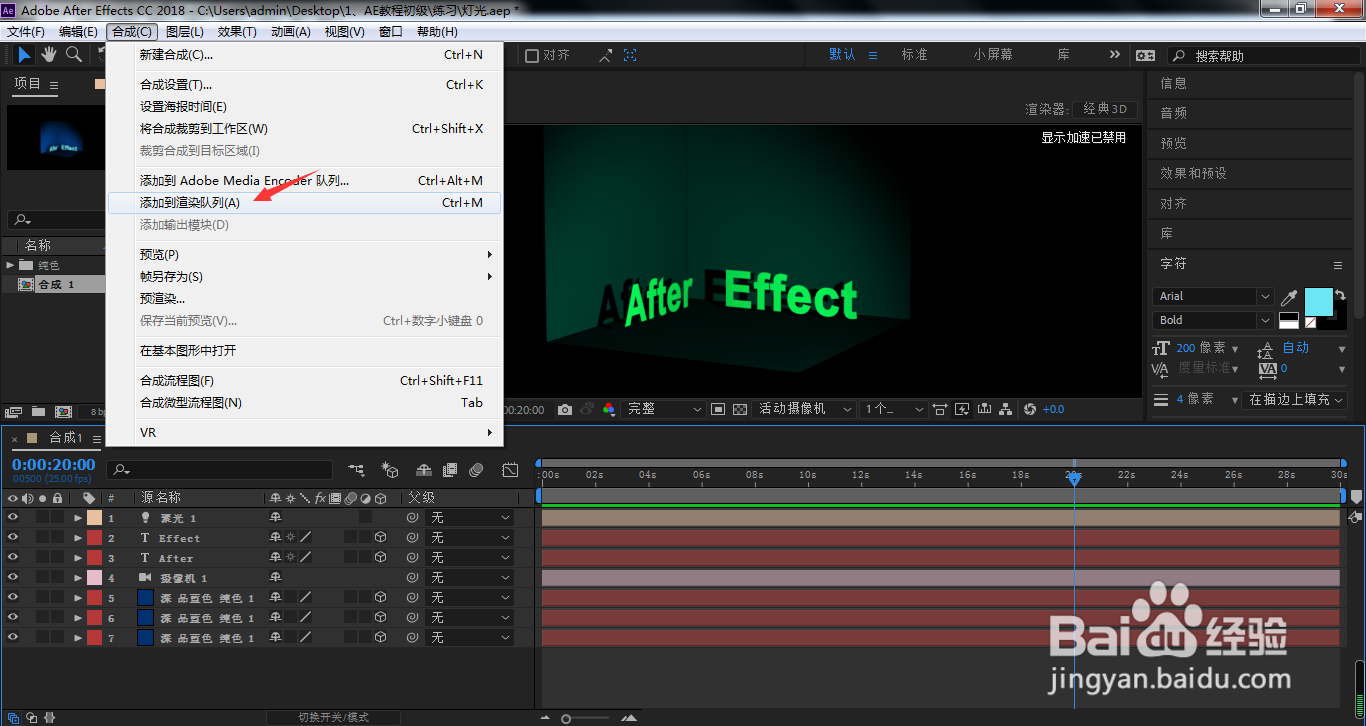
Task: Hide the After text layer
Action: click(x=13, y=558)
